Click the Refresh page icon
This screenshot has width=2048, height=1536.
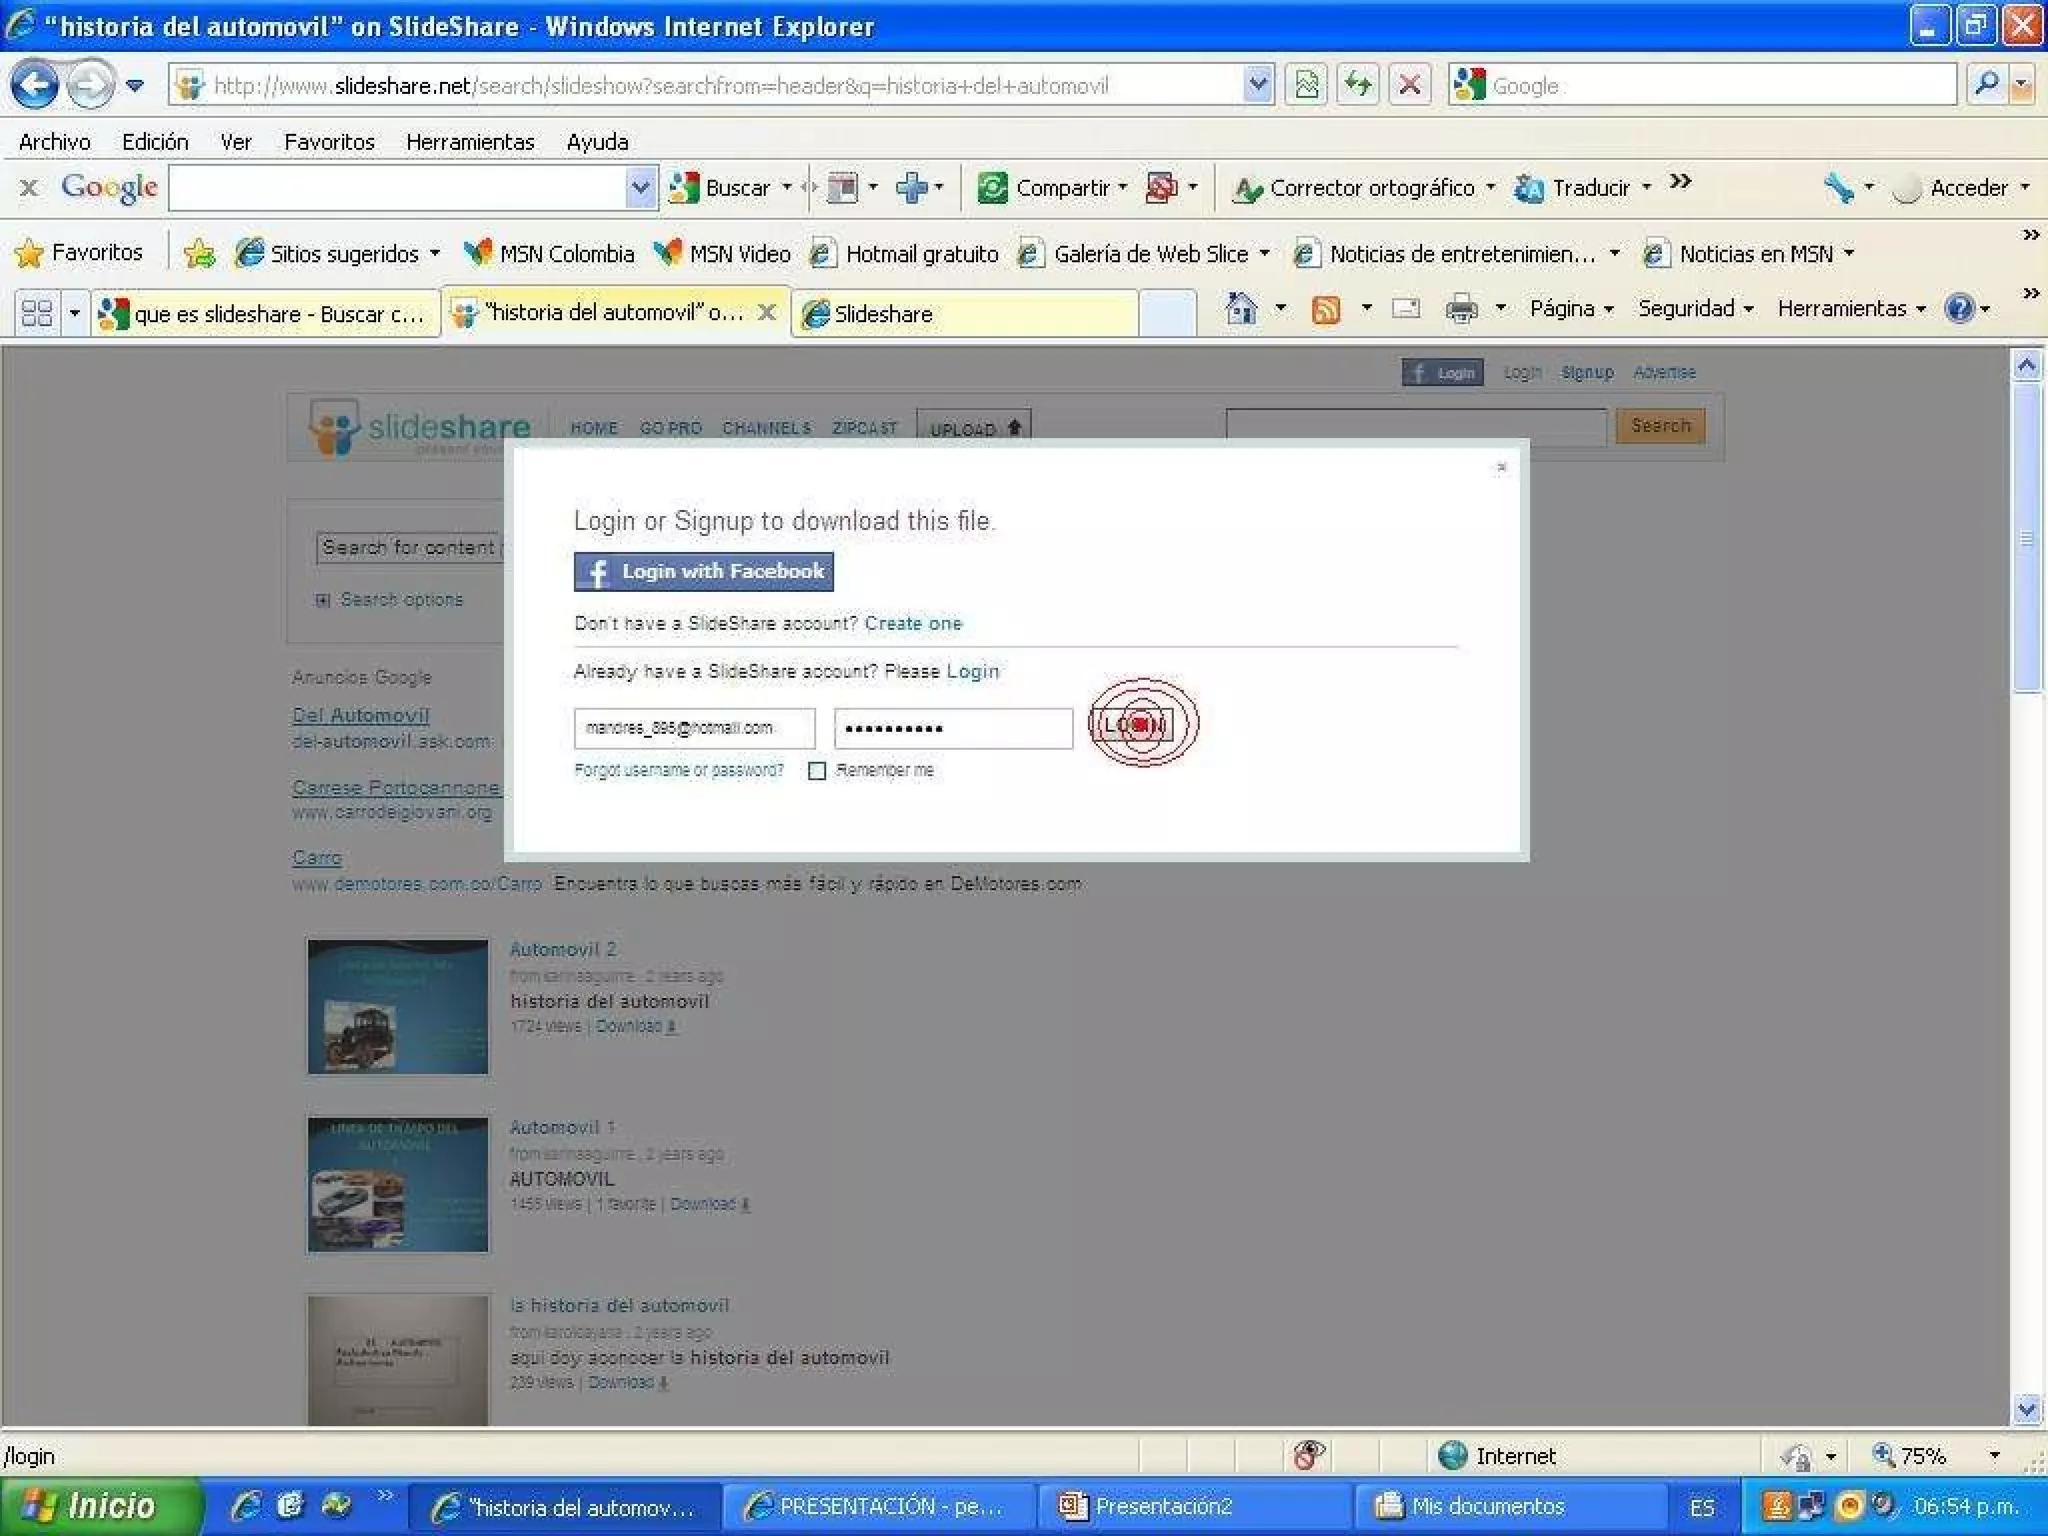[x=1358, y=85]
